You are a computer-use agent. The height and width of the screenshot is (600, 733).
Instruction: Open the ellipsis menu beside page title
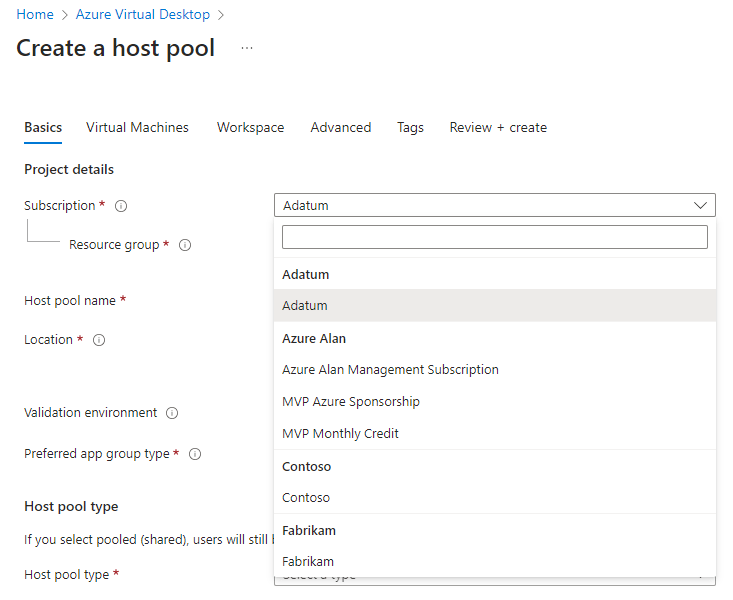[247, 48]
